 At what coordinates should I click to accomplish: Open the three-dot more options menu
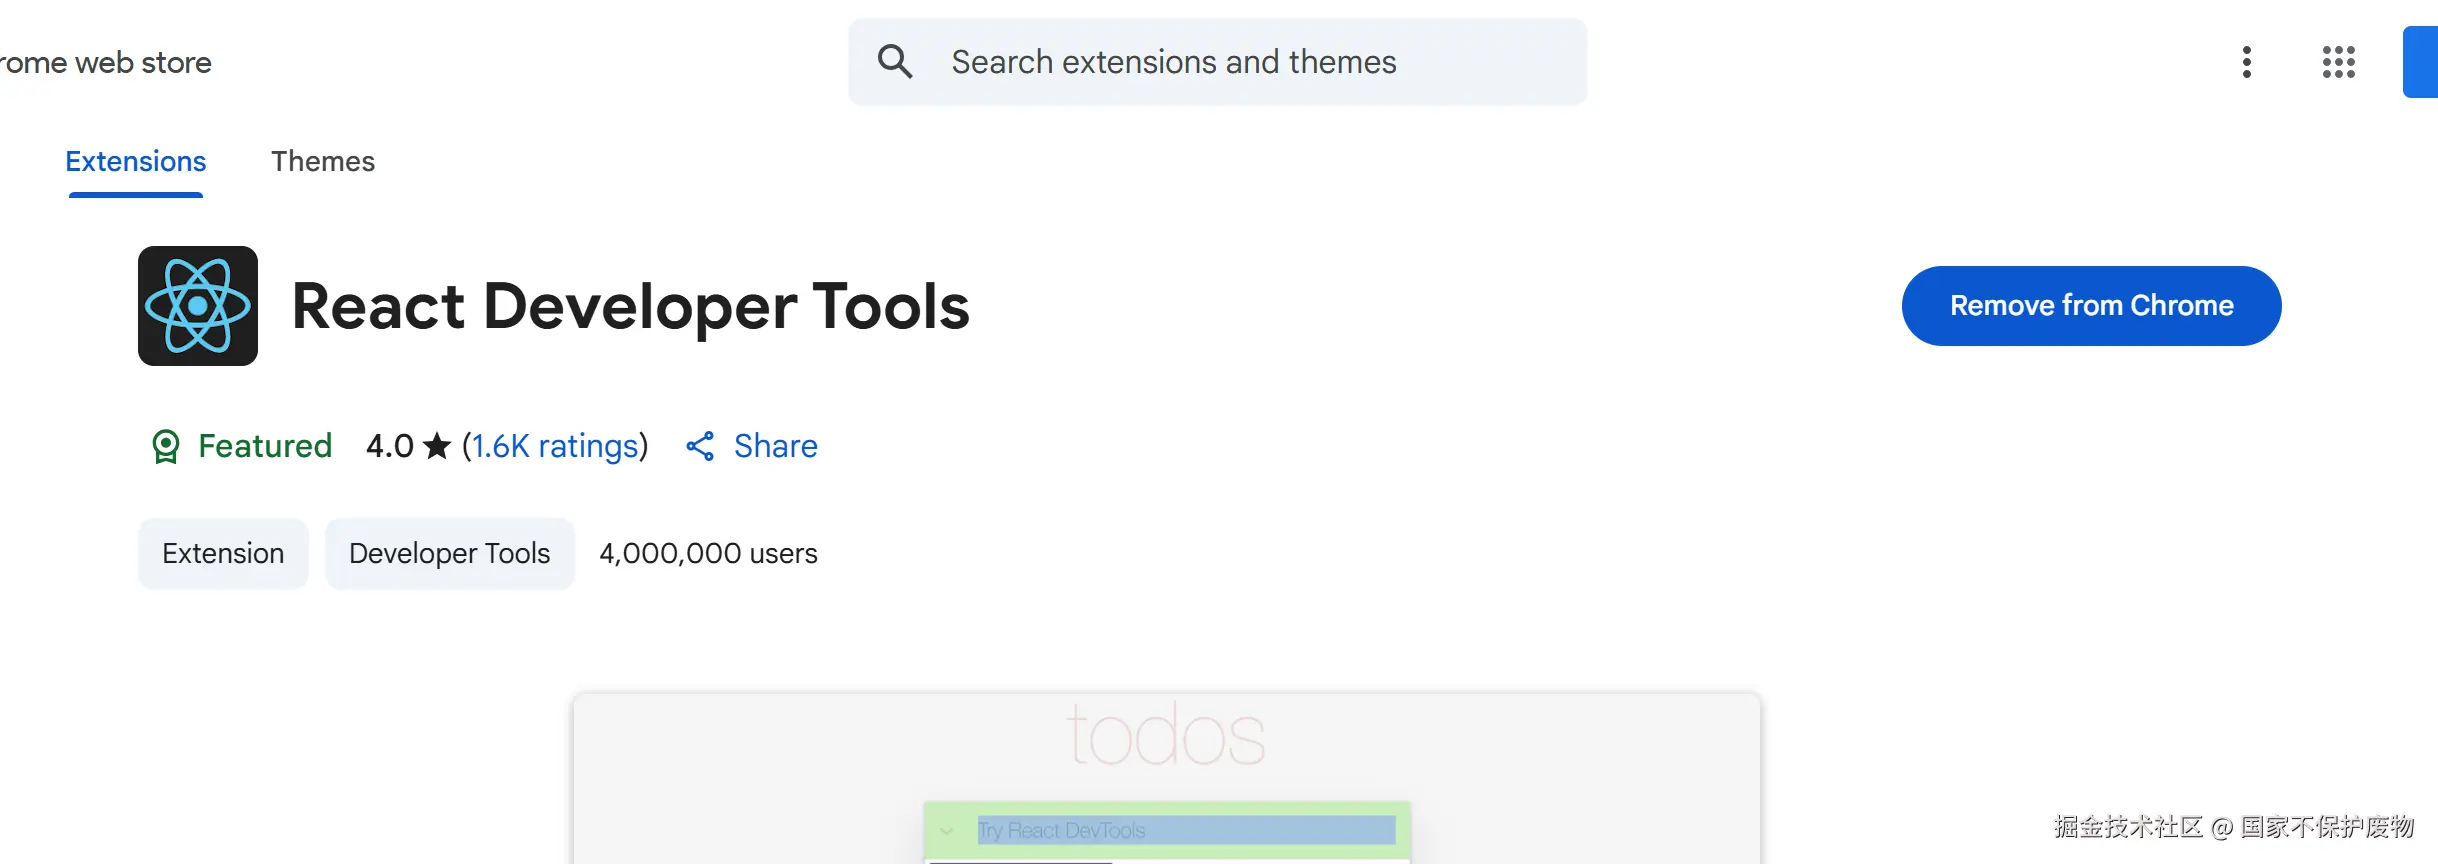pyautogui.click(x=2246, y=62)
